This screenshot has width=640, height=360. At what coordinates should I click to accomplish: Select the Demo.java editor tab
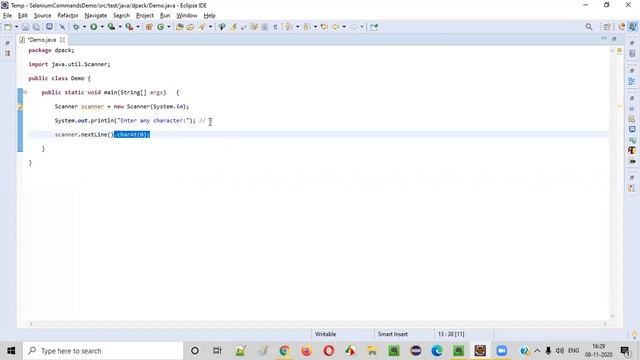coord(41,40)
